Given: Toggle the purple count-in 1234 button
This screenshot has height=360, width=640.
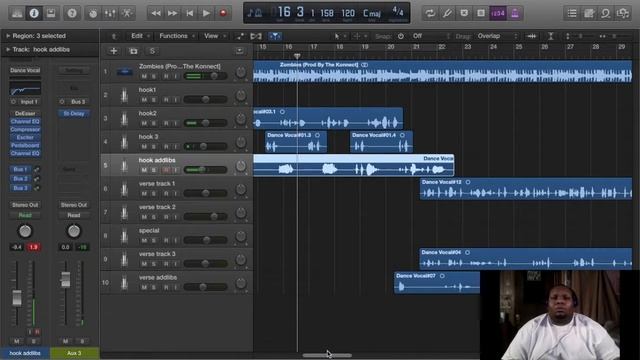Looking at the screenshot, I should [498, 13].
